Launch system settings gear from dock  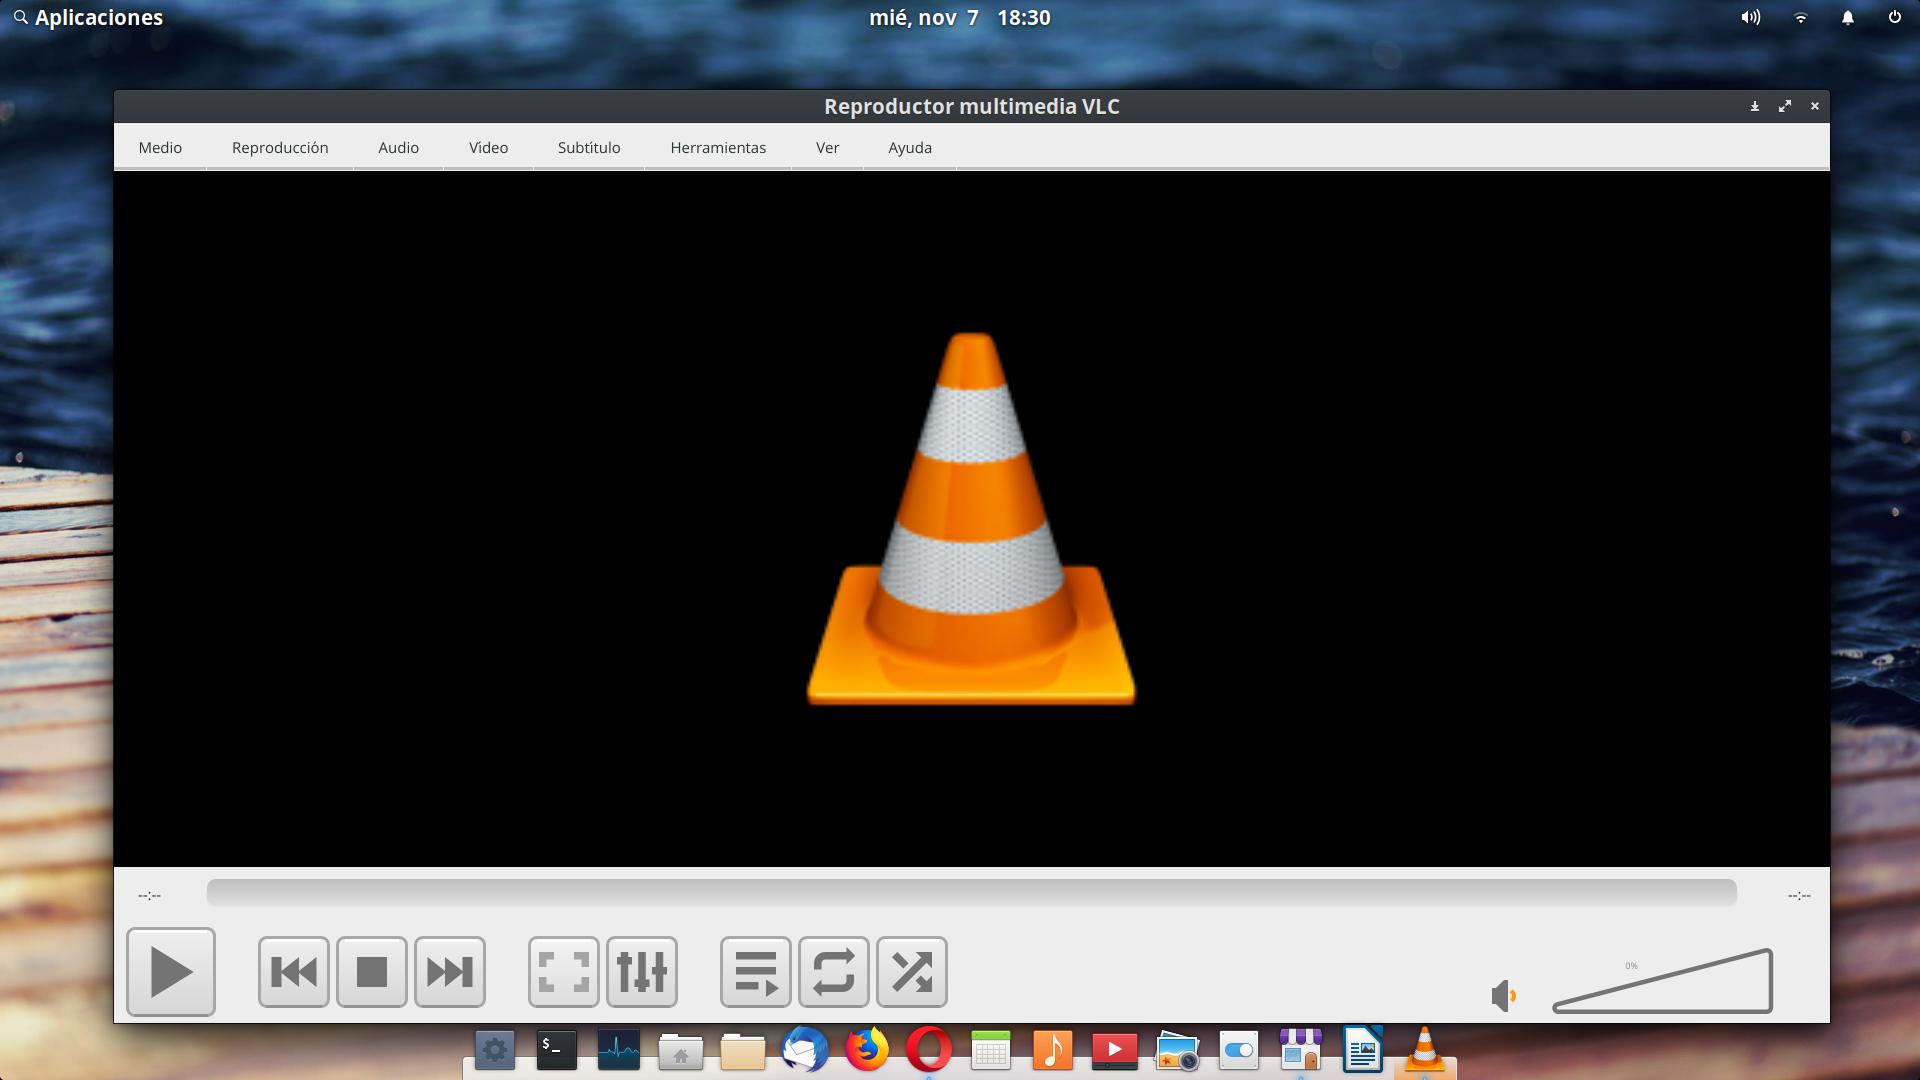[x=495, y=1051]
